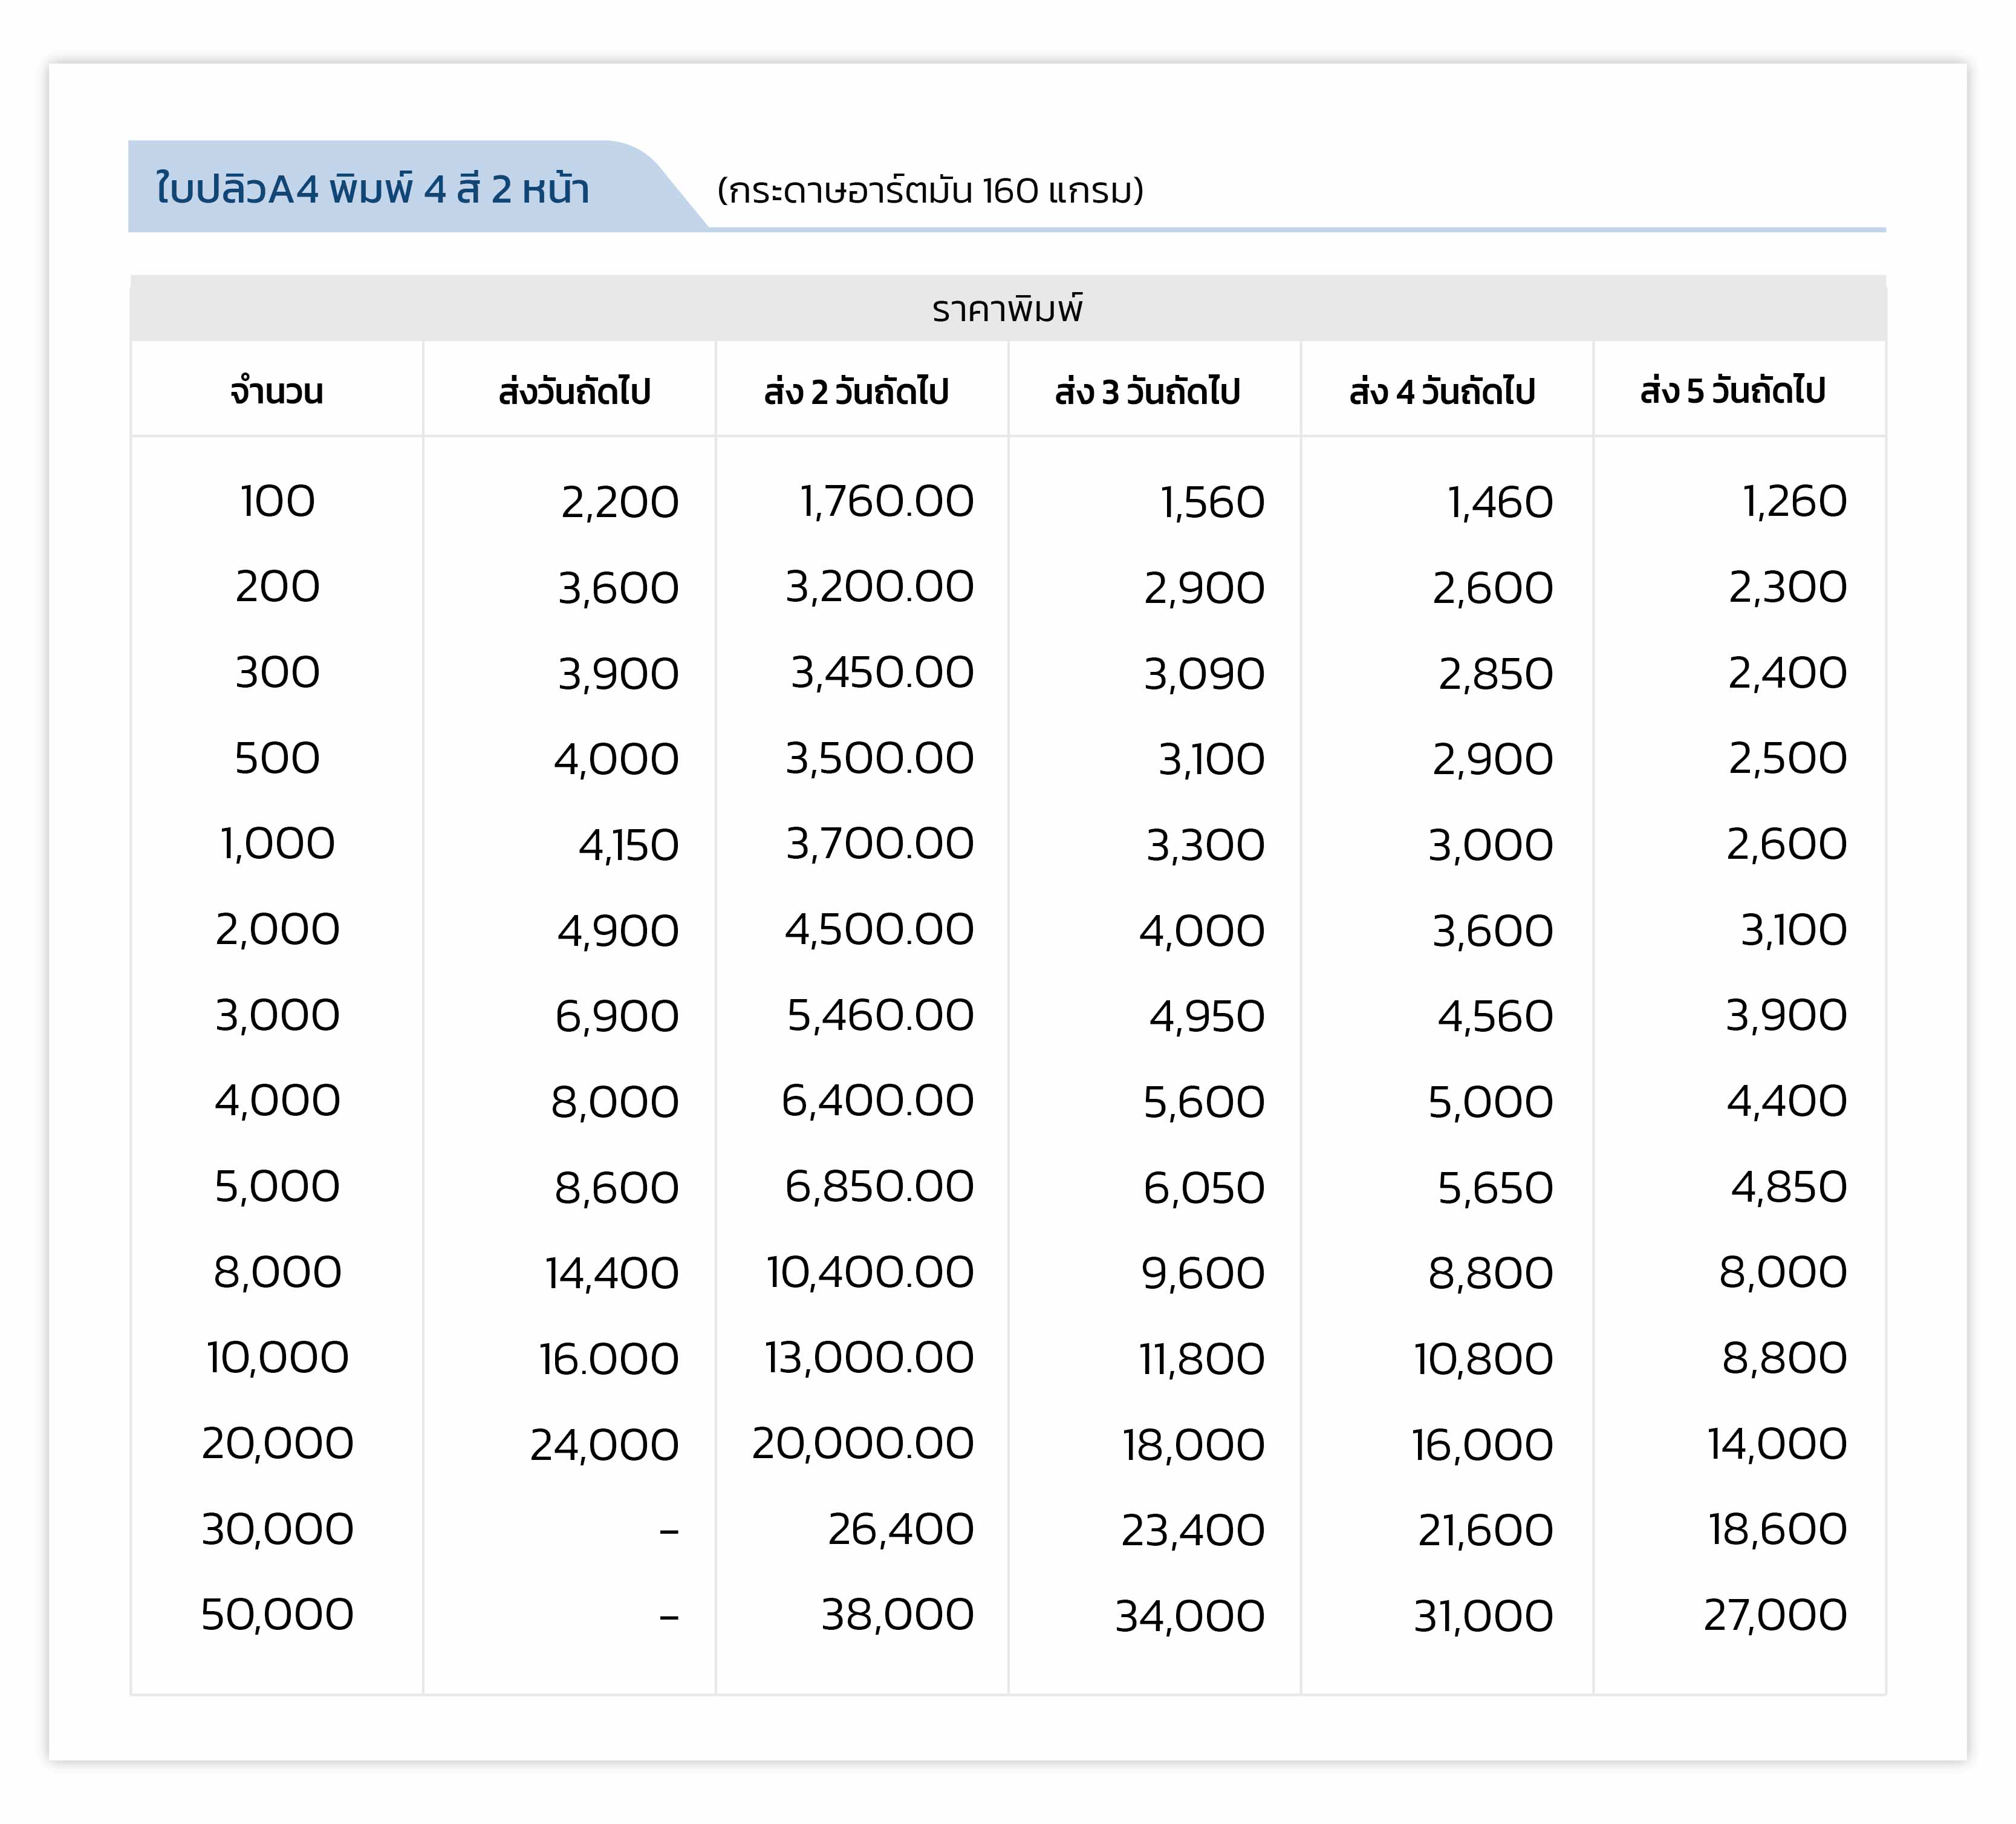Click the ราคาพิมพ์ header bar

1007,309
